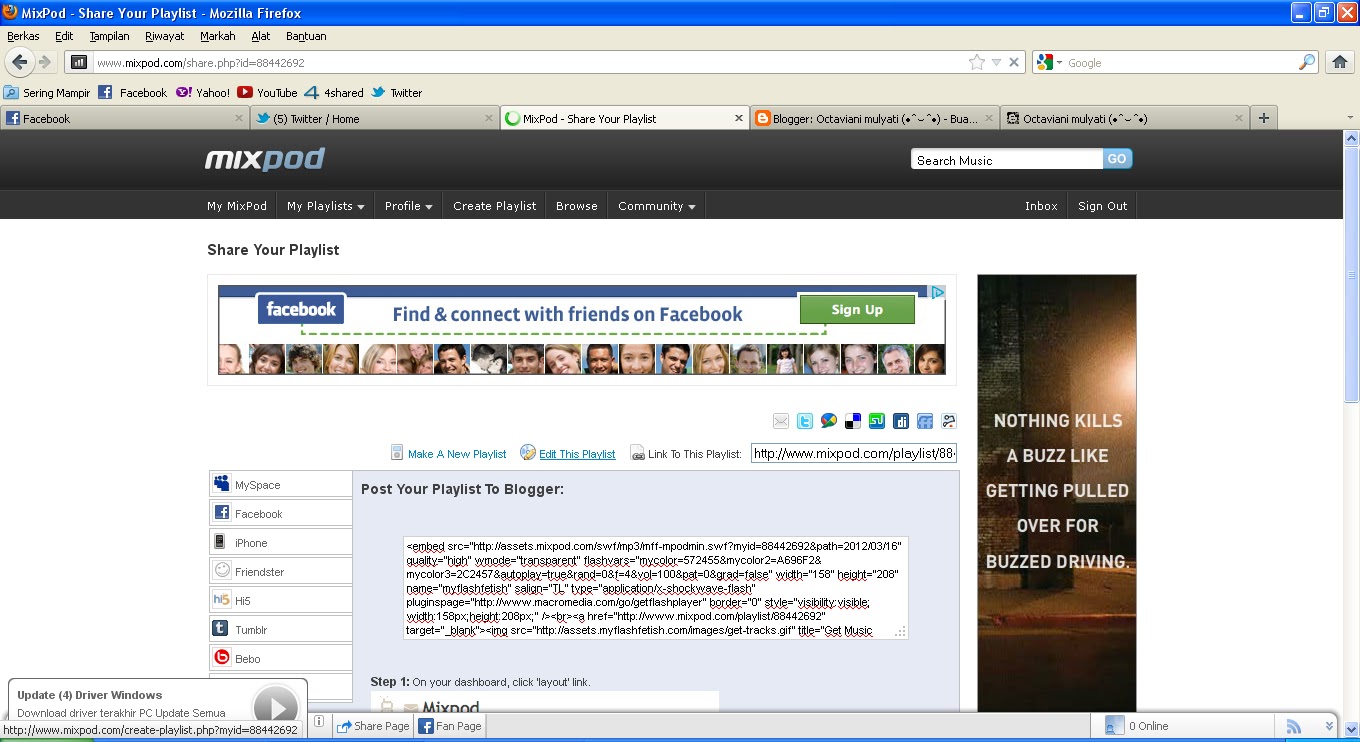Click the Edit This Playlist pencil icon

coord(528,453)
